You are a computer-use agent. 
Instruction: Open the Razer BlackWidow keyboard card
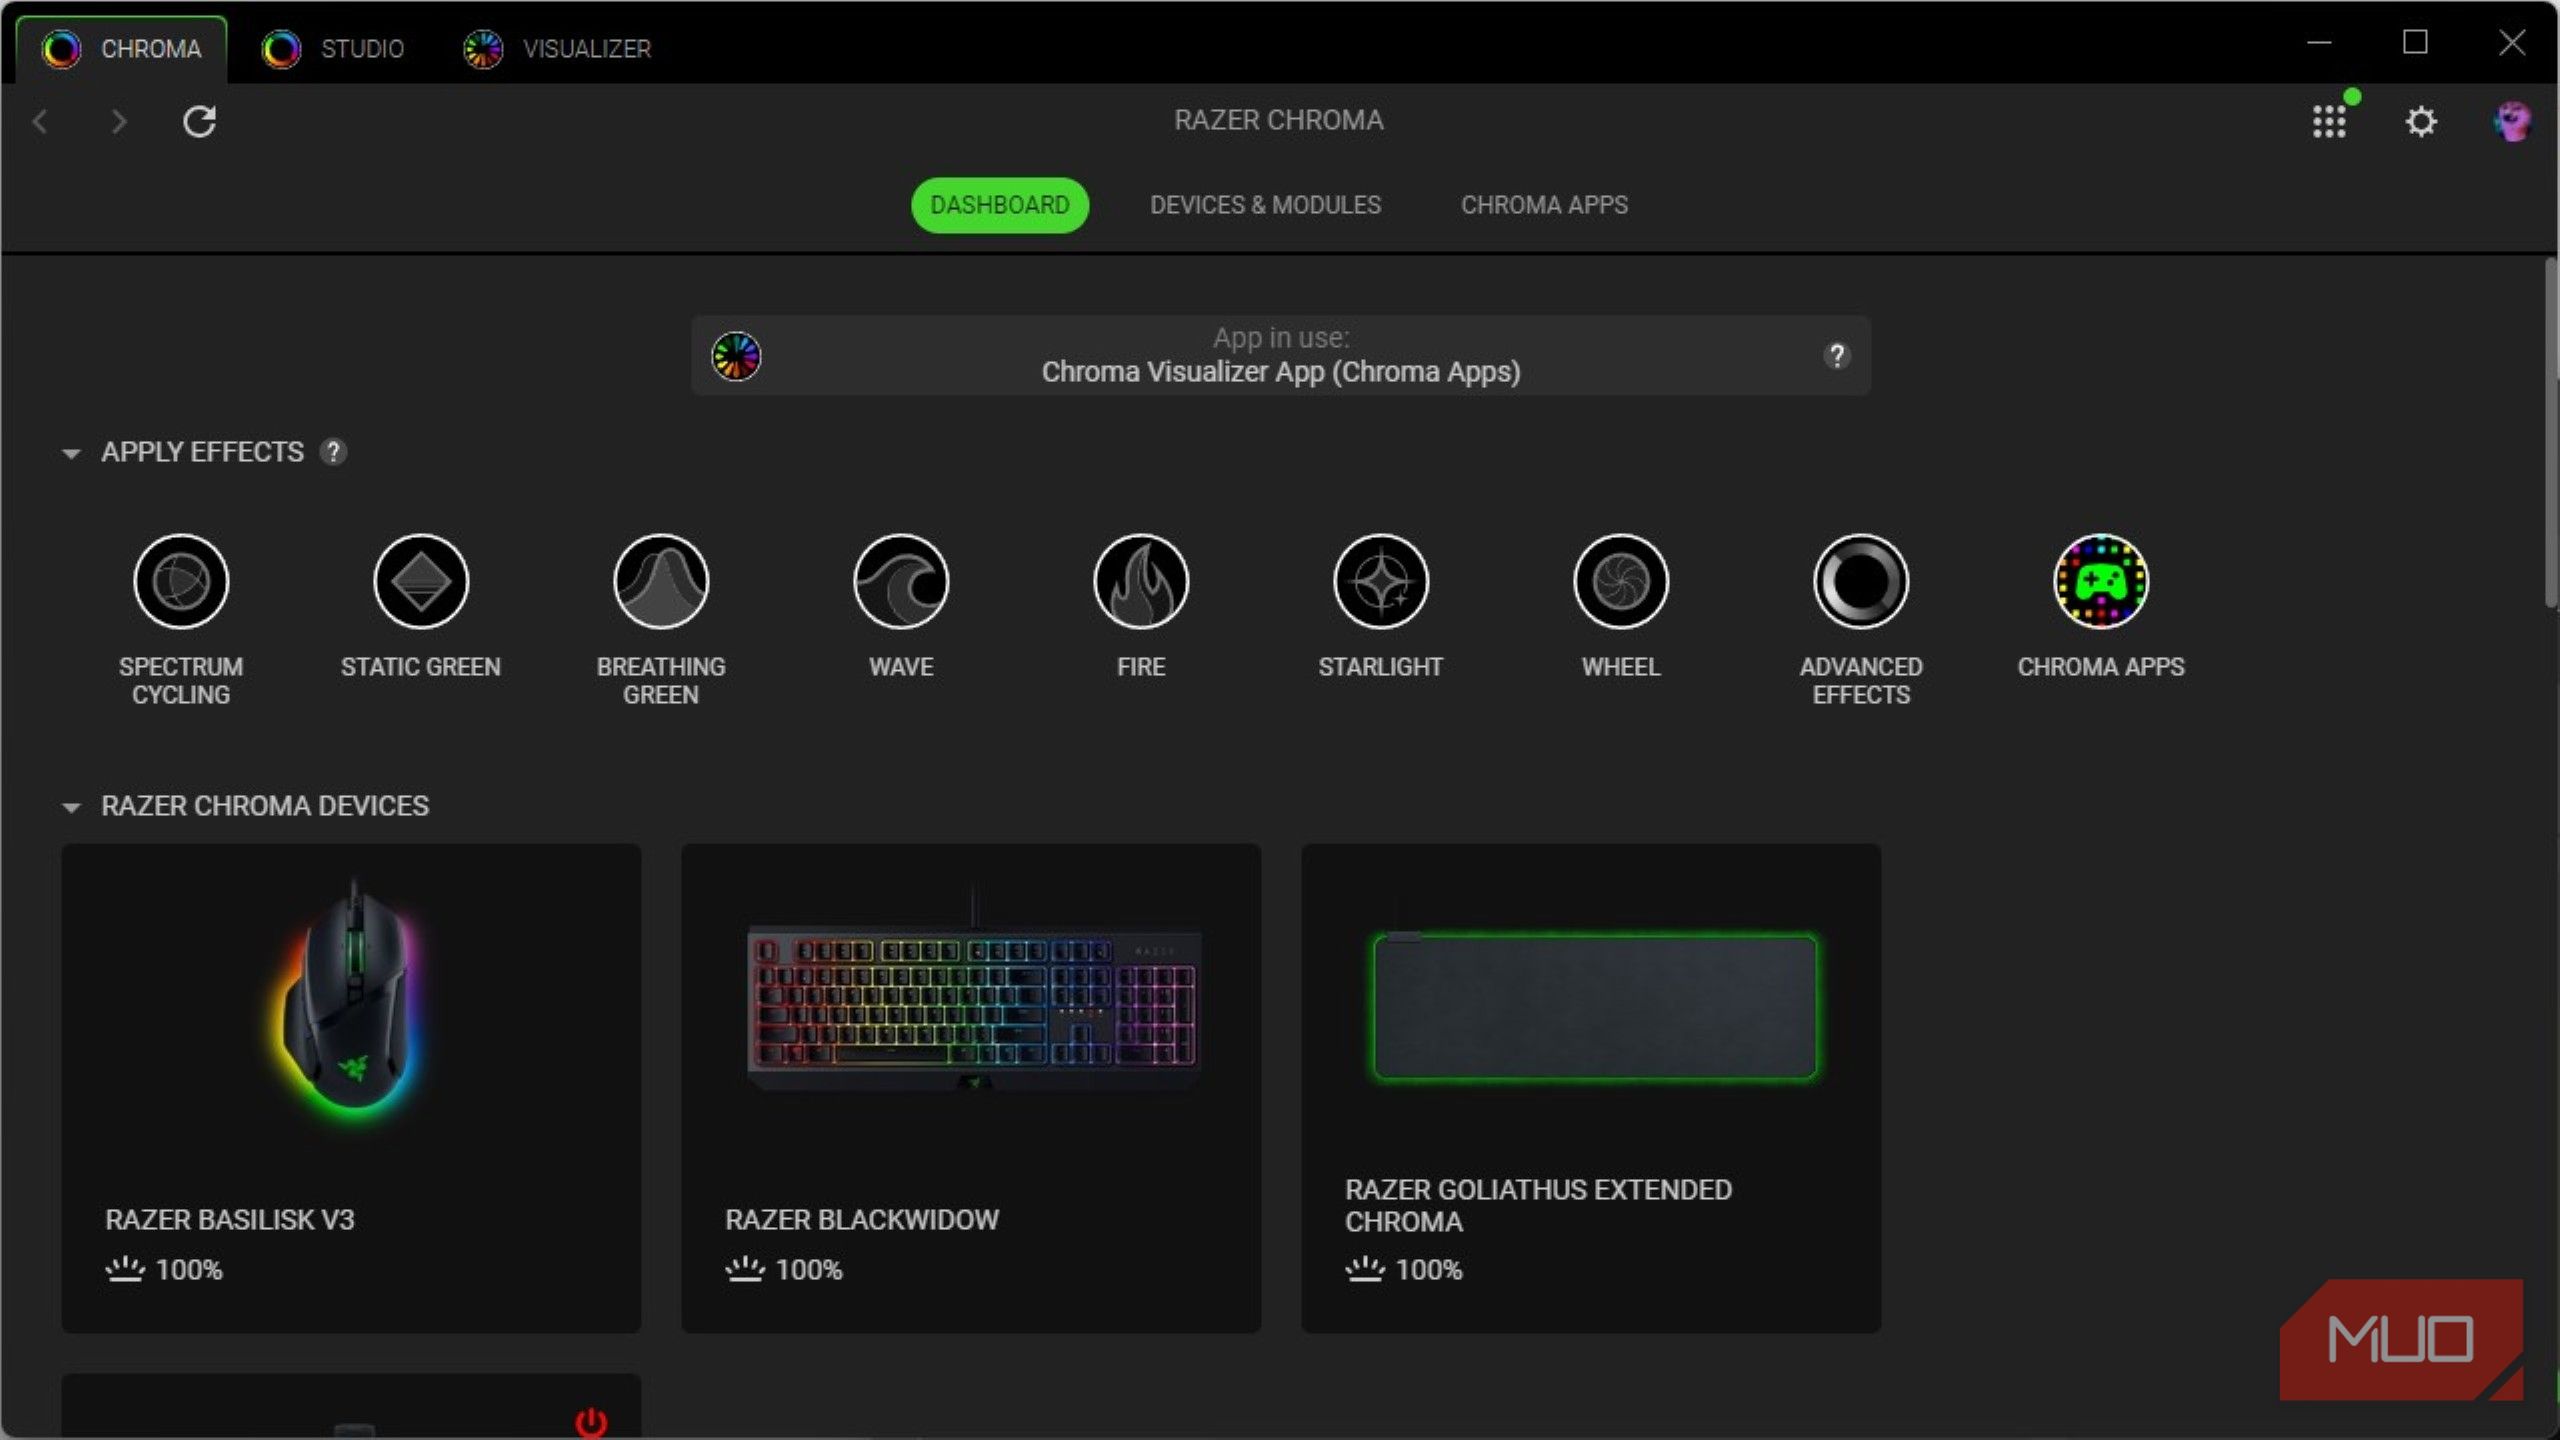click(971, 1088)
